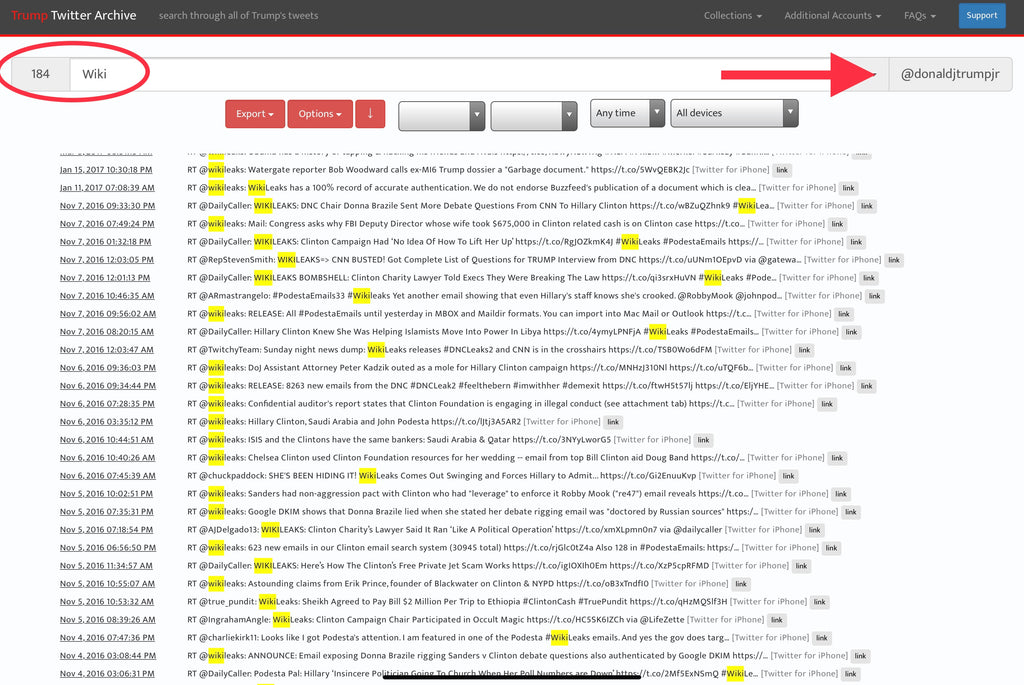Viewport: 1024px width, 685px height.
Task: Open the Jan 15, 2017 10:30:18 PM tweet date
Action: (x=106, y=170)
